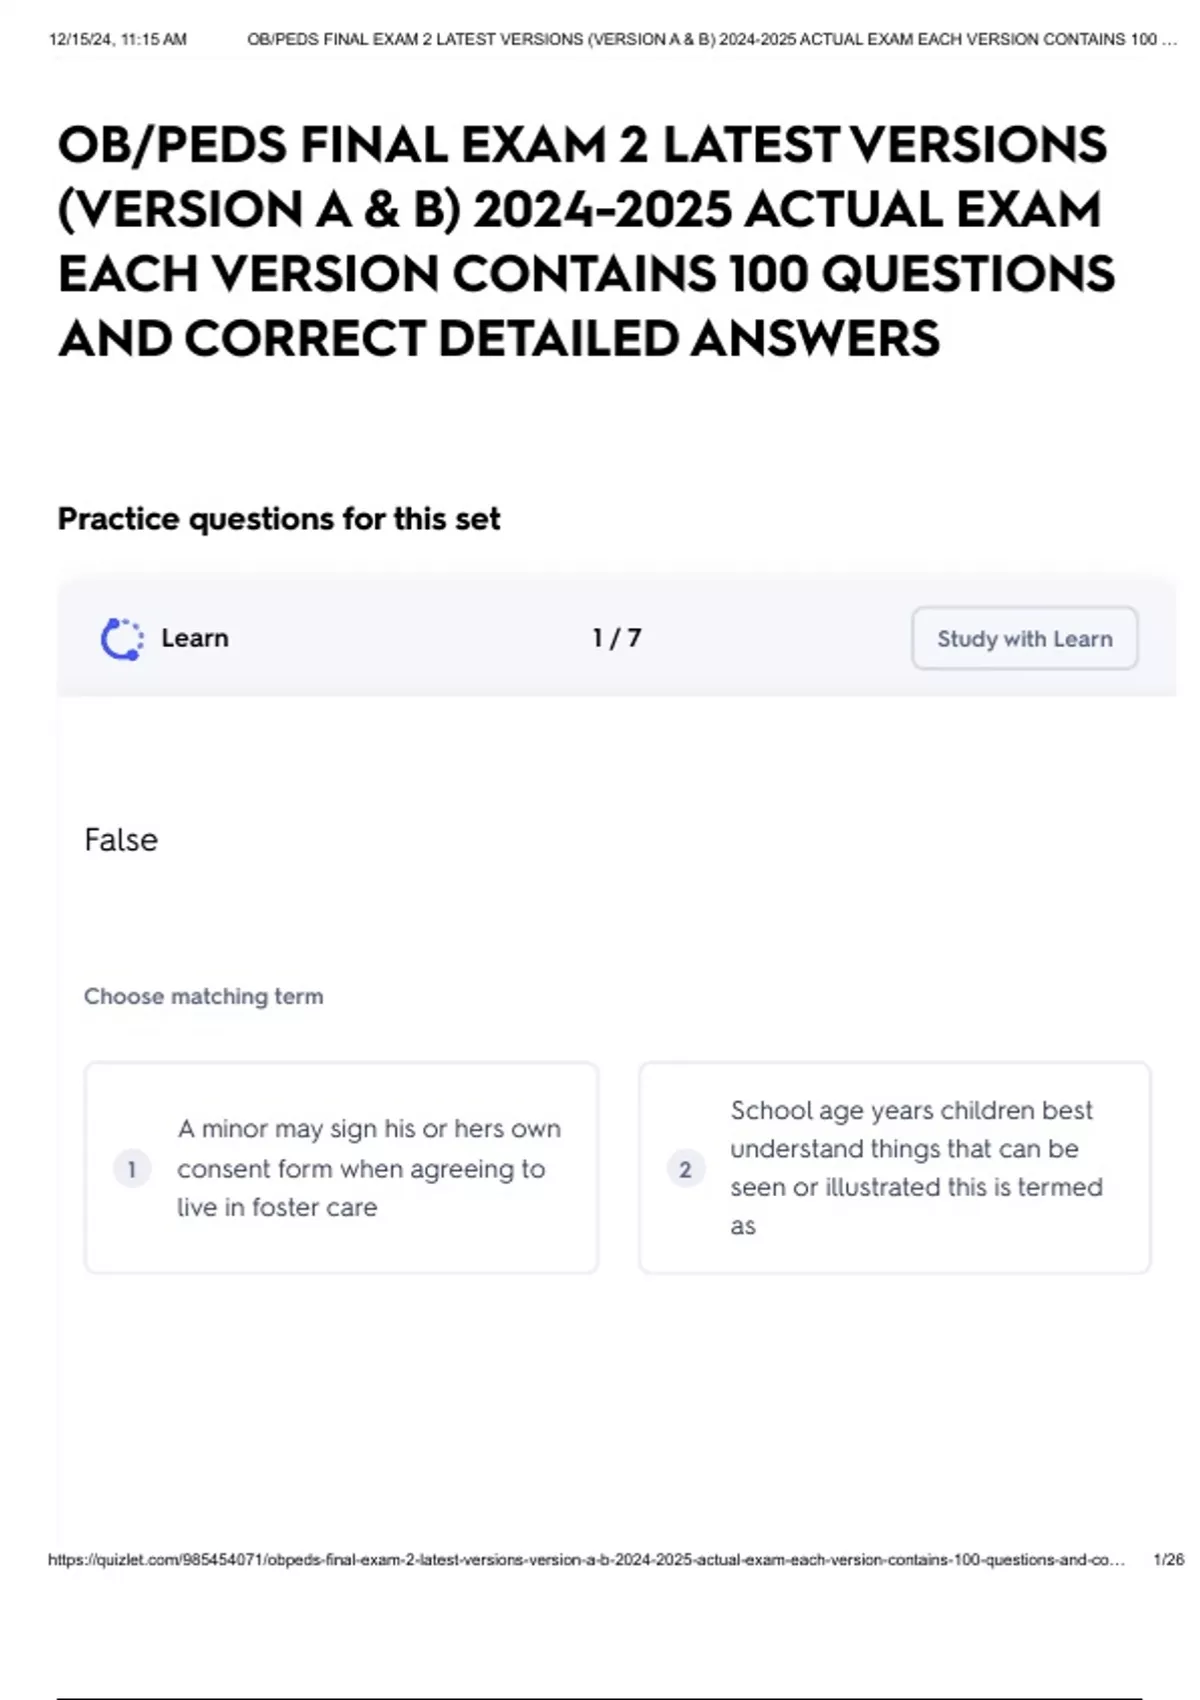Image resolution: width=1200 pixels, height=1700 pixels.
Task: Click the 1 / 7 question counter
Action: click(x=616, y=638)
